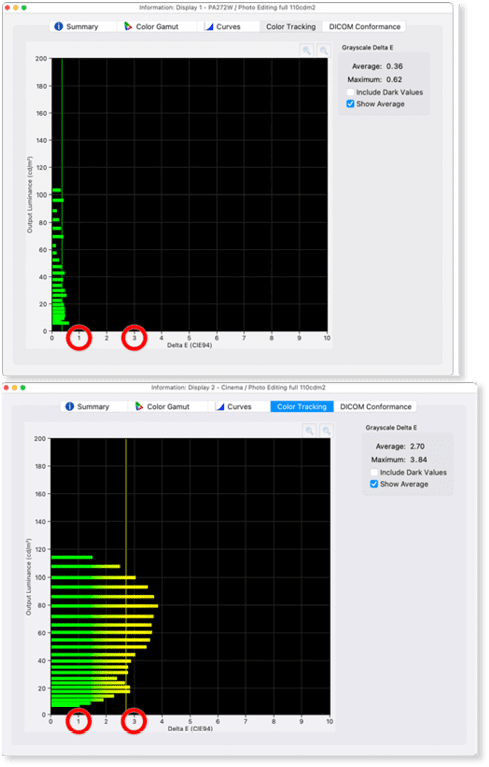This screenshot has width=489, height=767.
Task: Click zoom in magnifier in top chart
Action: click(307, 50)
